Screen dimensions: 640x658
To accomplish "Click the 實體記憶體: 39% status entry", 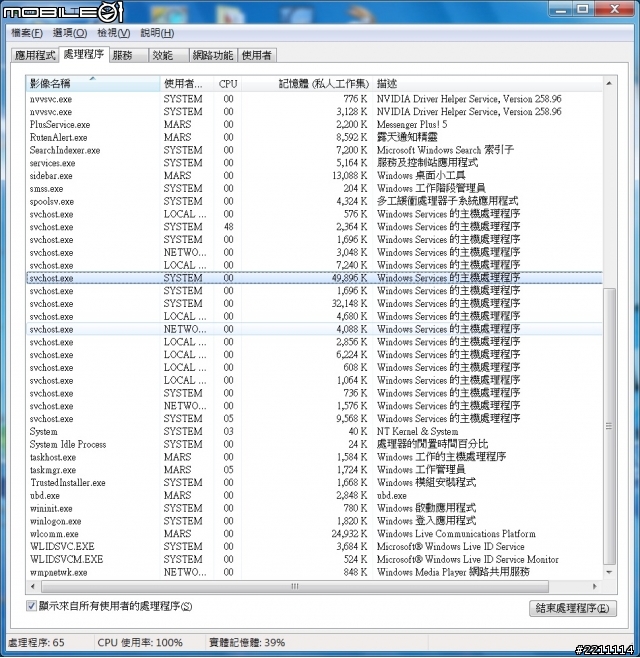I will click(247, 642).
